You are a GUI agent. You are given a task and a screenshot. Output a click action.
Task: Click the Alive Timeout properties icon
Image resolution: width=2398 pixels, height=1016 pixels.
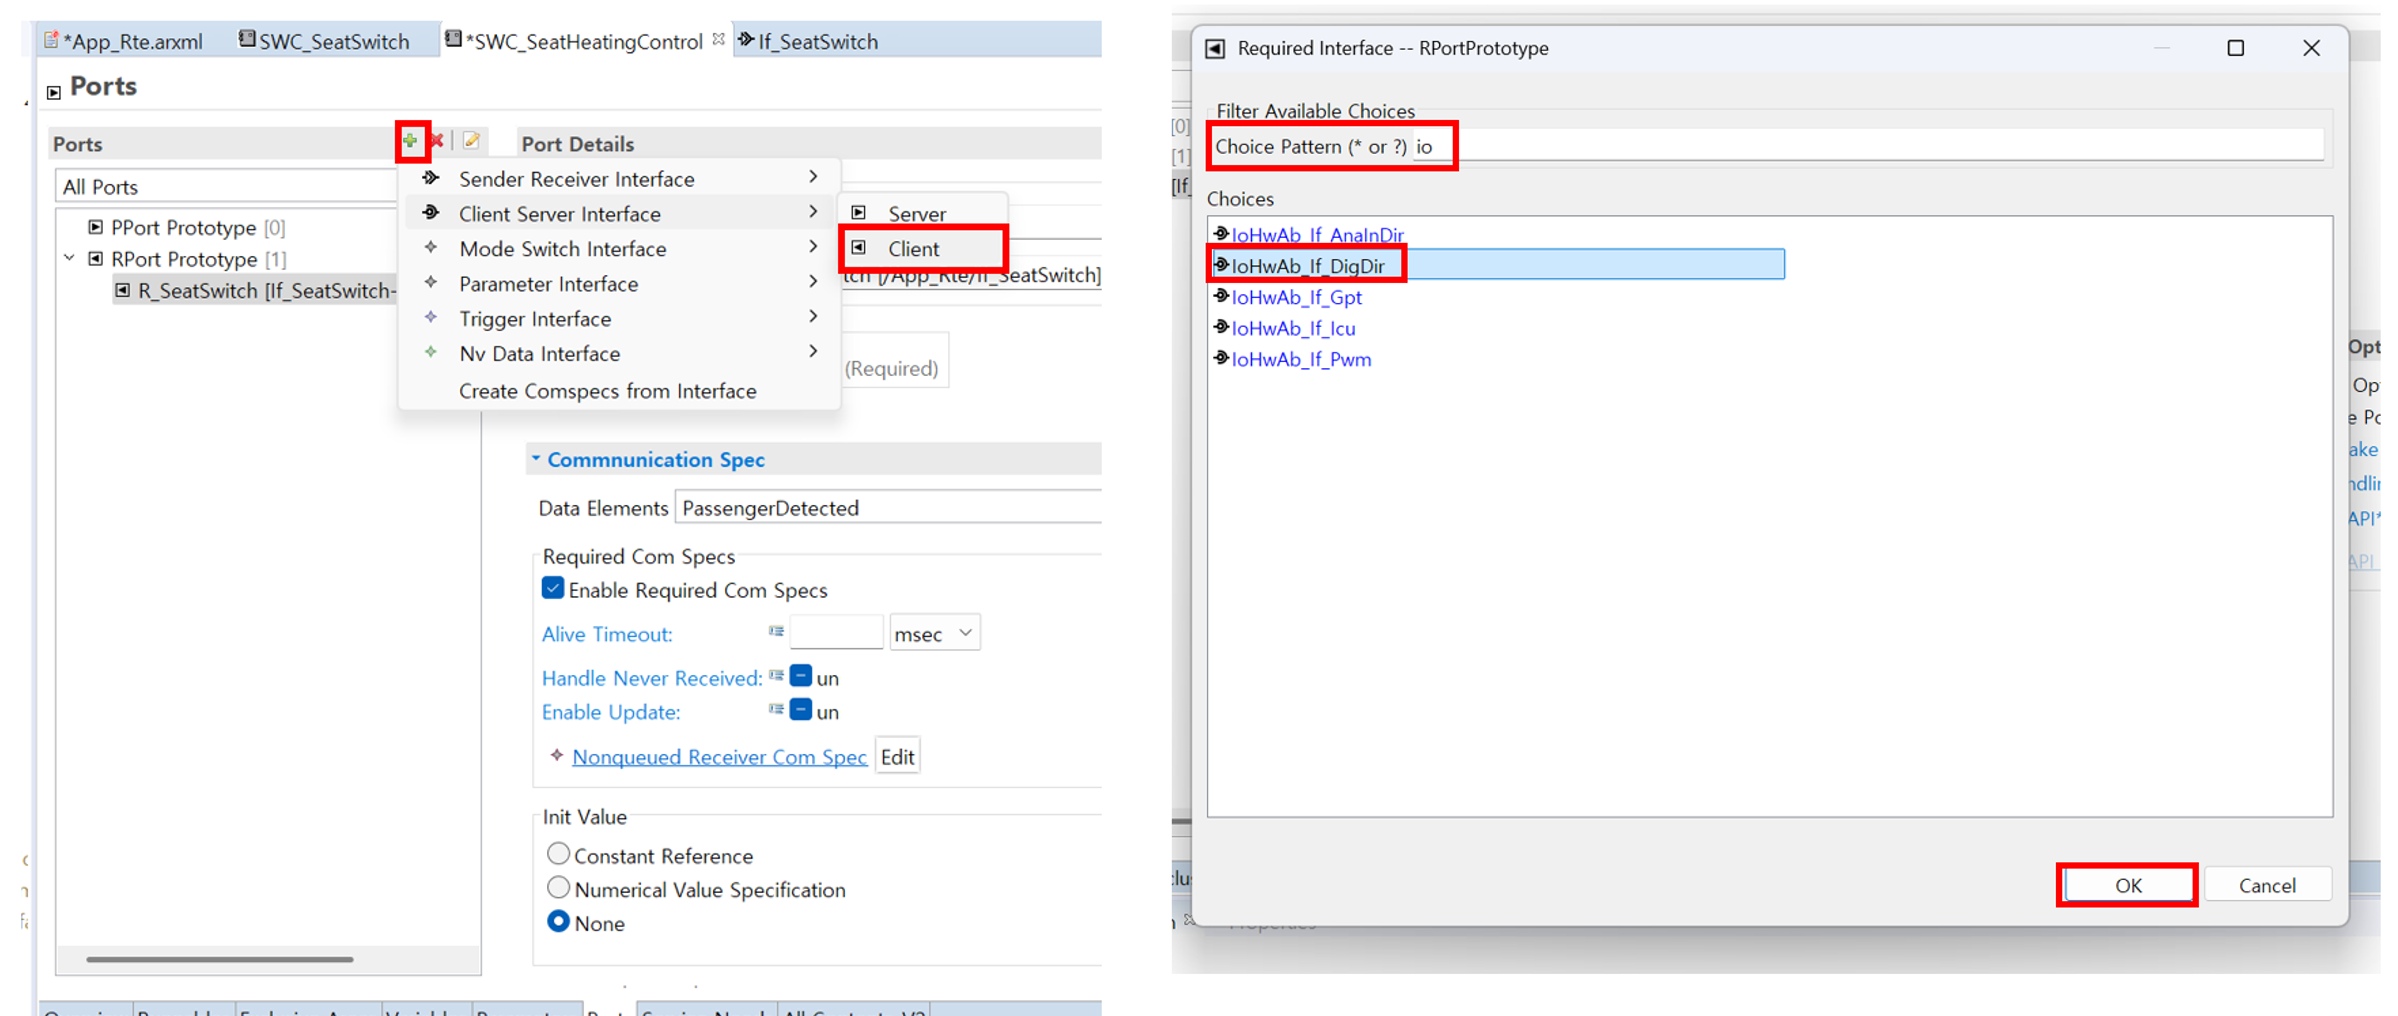tap(776, 632)
